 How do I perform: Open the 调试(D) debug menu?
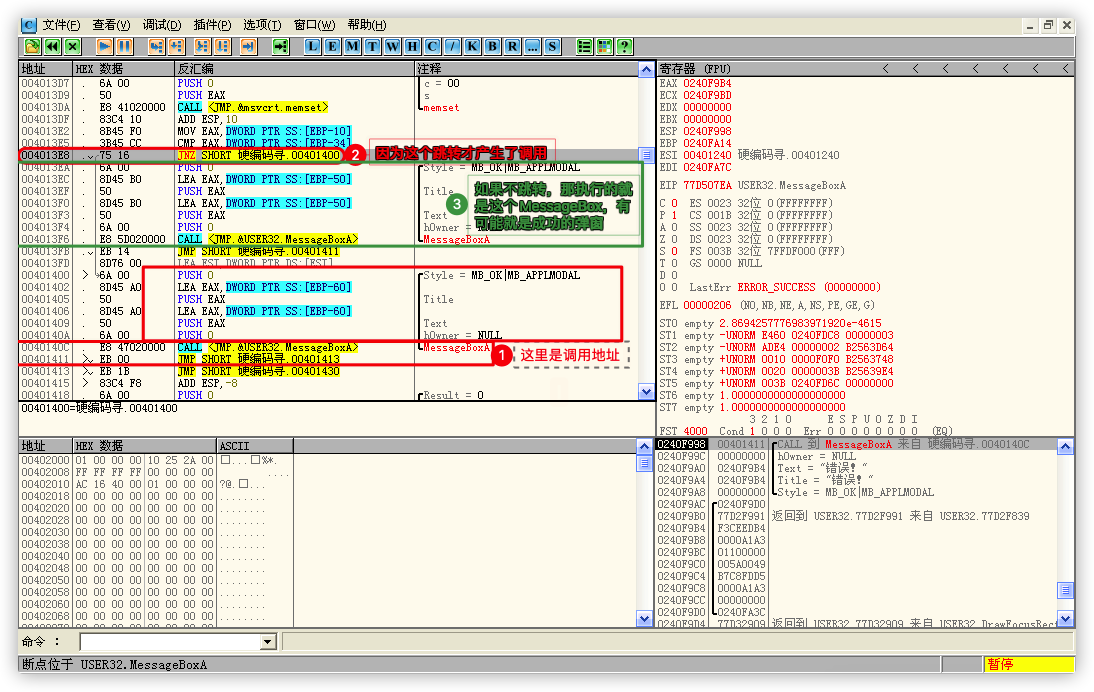(162, 24)
